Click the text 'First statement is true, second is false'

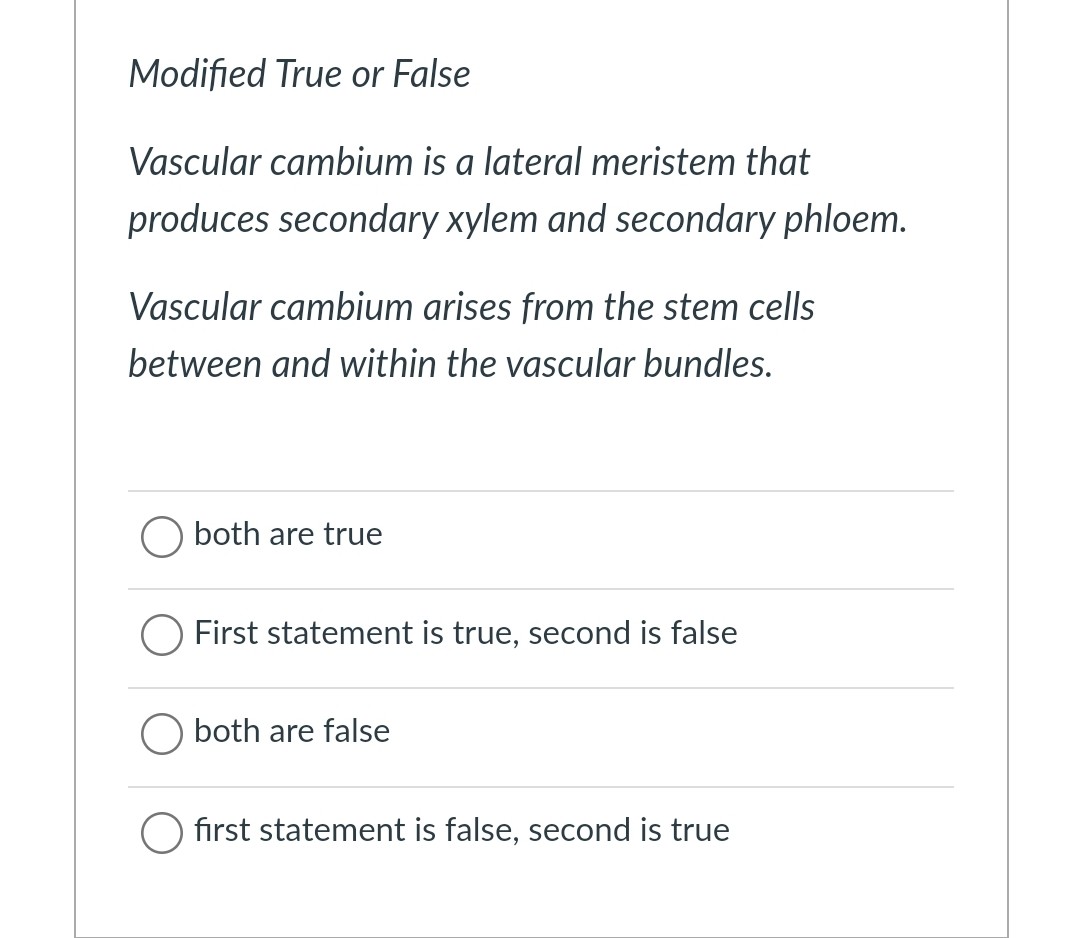pos(465,633)
